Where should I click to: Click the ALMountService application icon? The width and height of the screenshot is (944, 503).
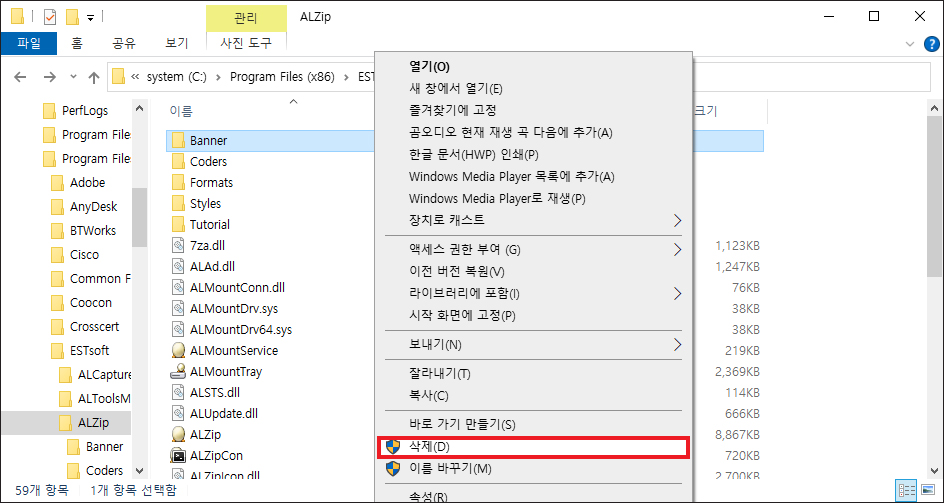click(178, 351)
